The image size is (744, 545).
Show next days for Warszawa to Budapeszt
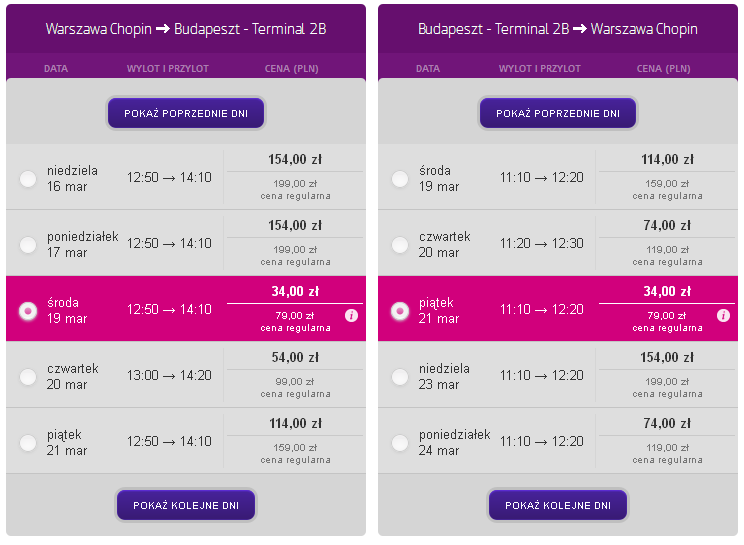tap(186, 505)
